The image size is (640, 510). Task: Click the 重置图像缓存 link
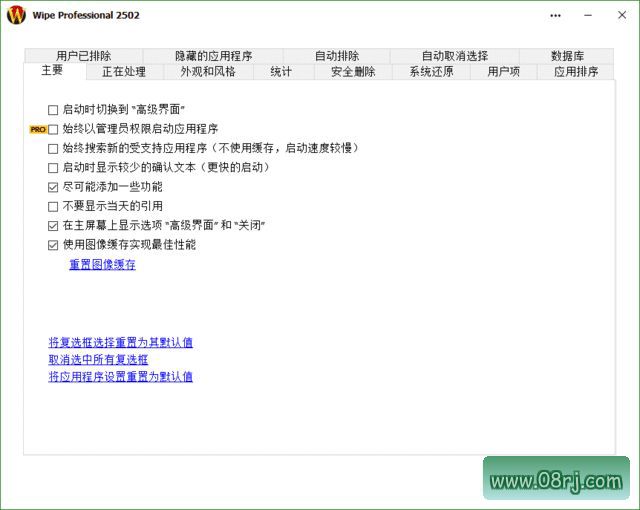coord(102,265)
